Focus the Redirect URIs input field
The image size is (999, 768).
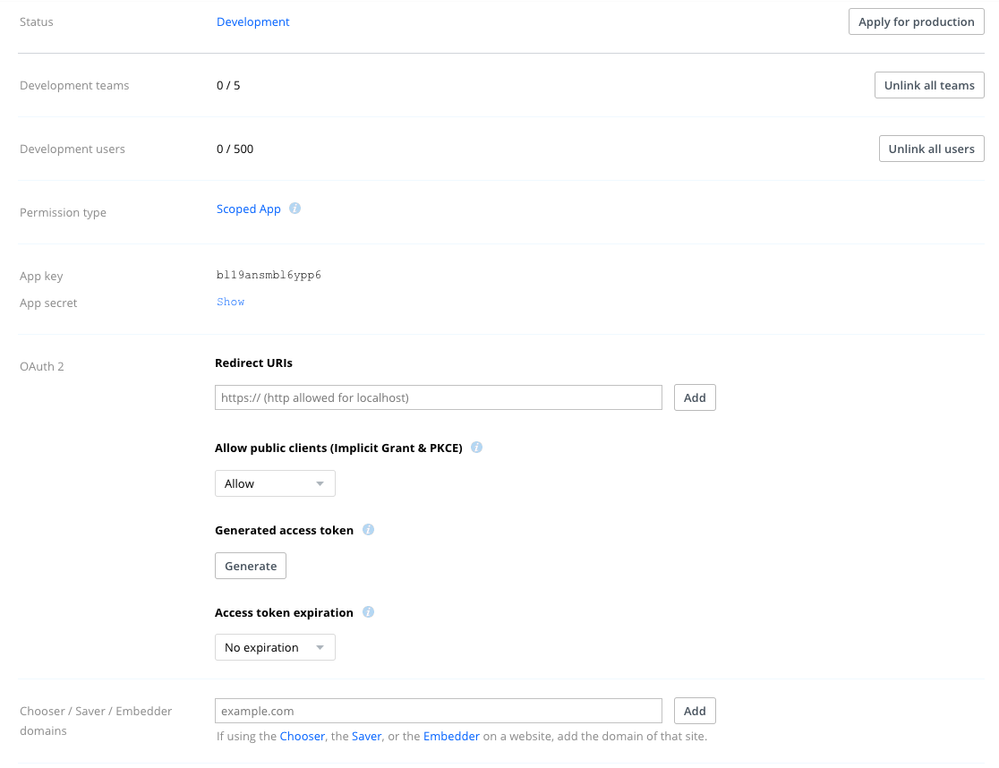pyautogui.click(x=438, y=398)
